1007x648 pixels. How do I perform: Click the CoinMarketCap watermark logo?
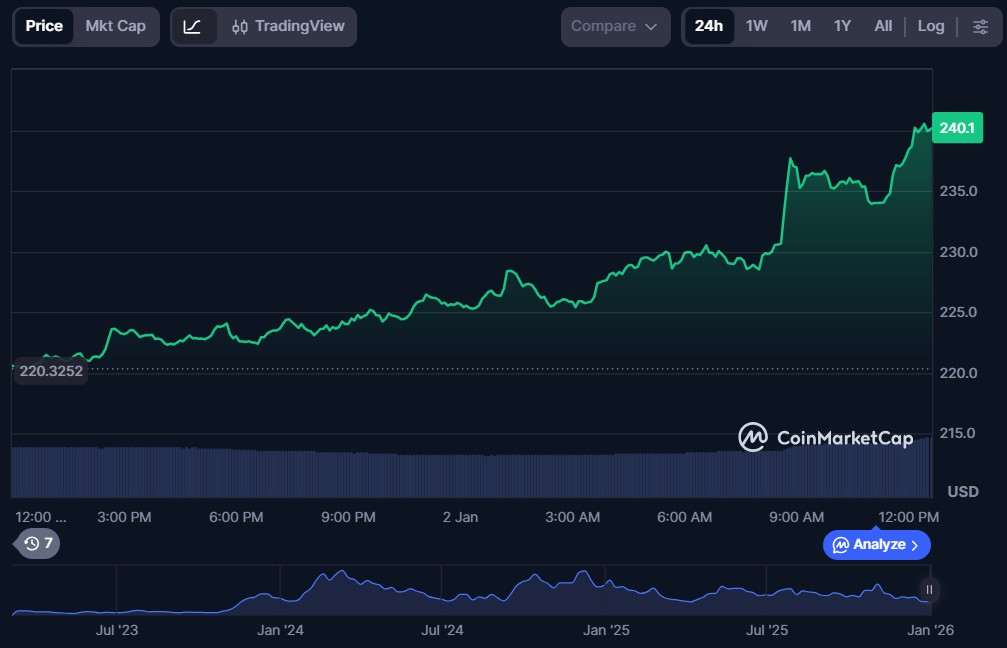click(825, 437)
